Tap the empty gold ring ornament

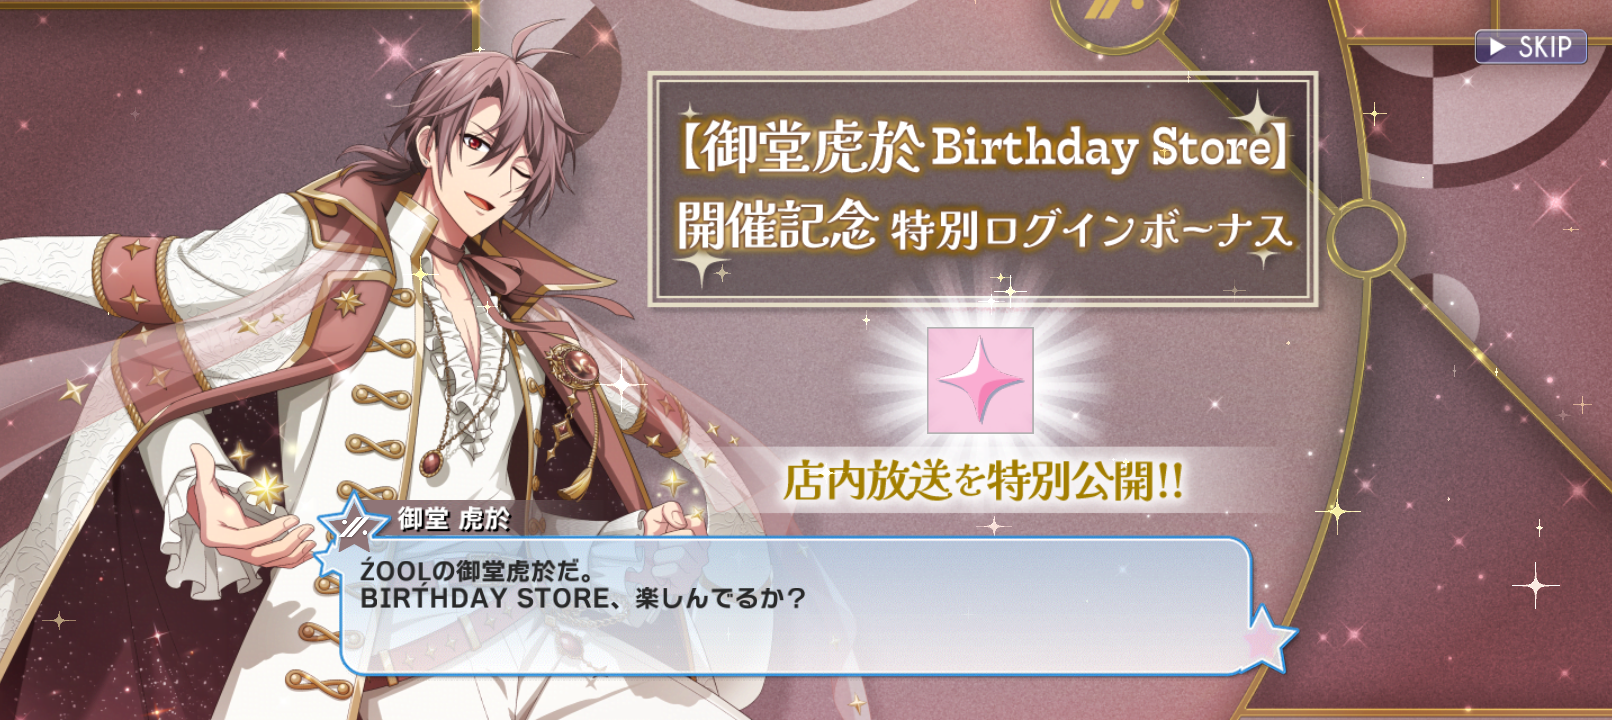1367,238
